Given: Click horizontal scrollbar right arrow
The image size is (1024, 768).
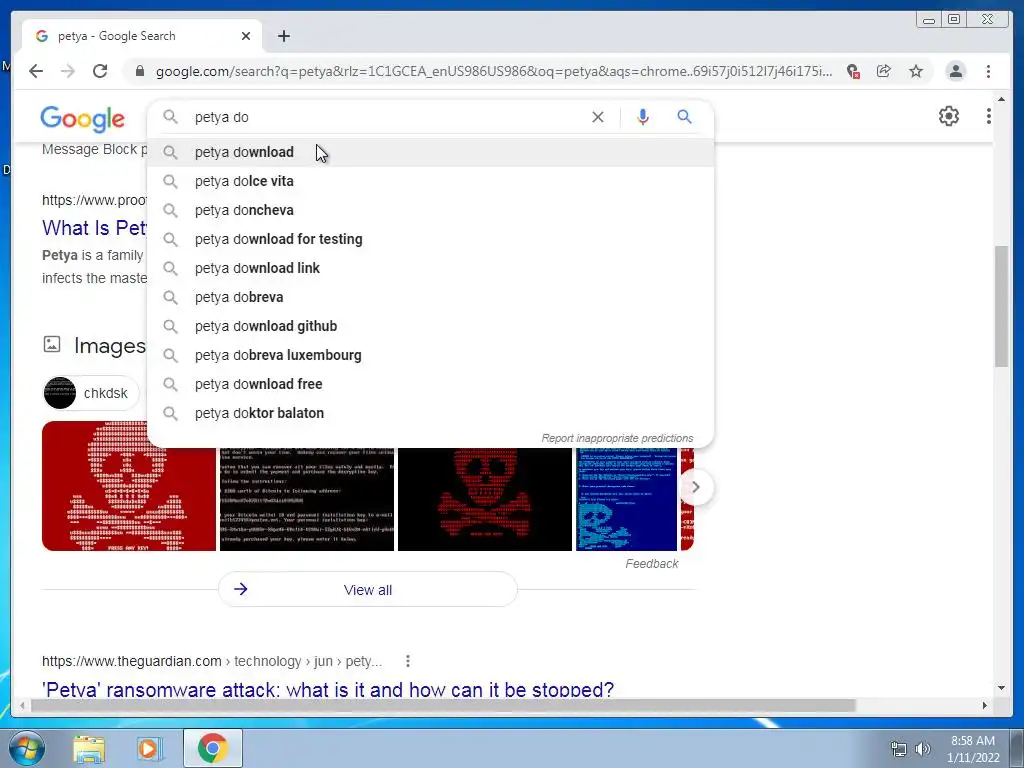Looking at the screenshot, I should [x=985, y=705].
